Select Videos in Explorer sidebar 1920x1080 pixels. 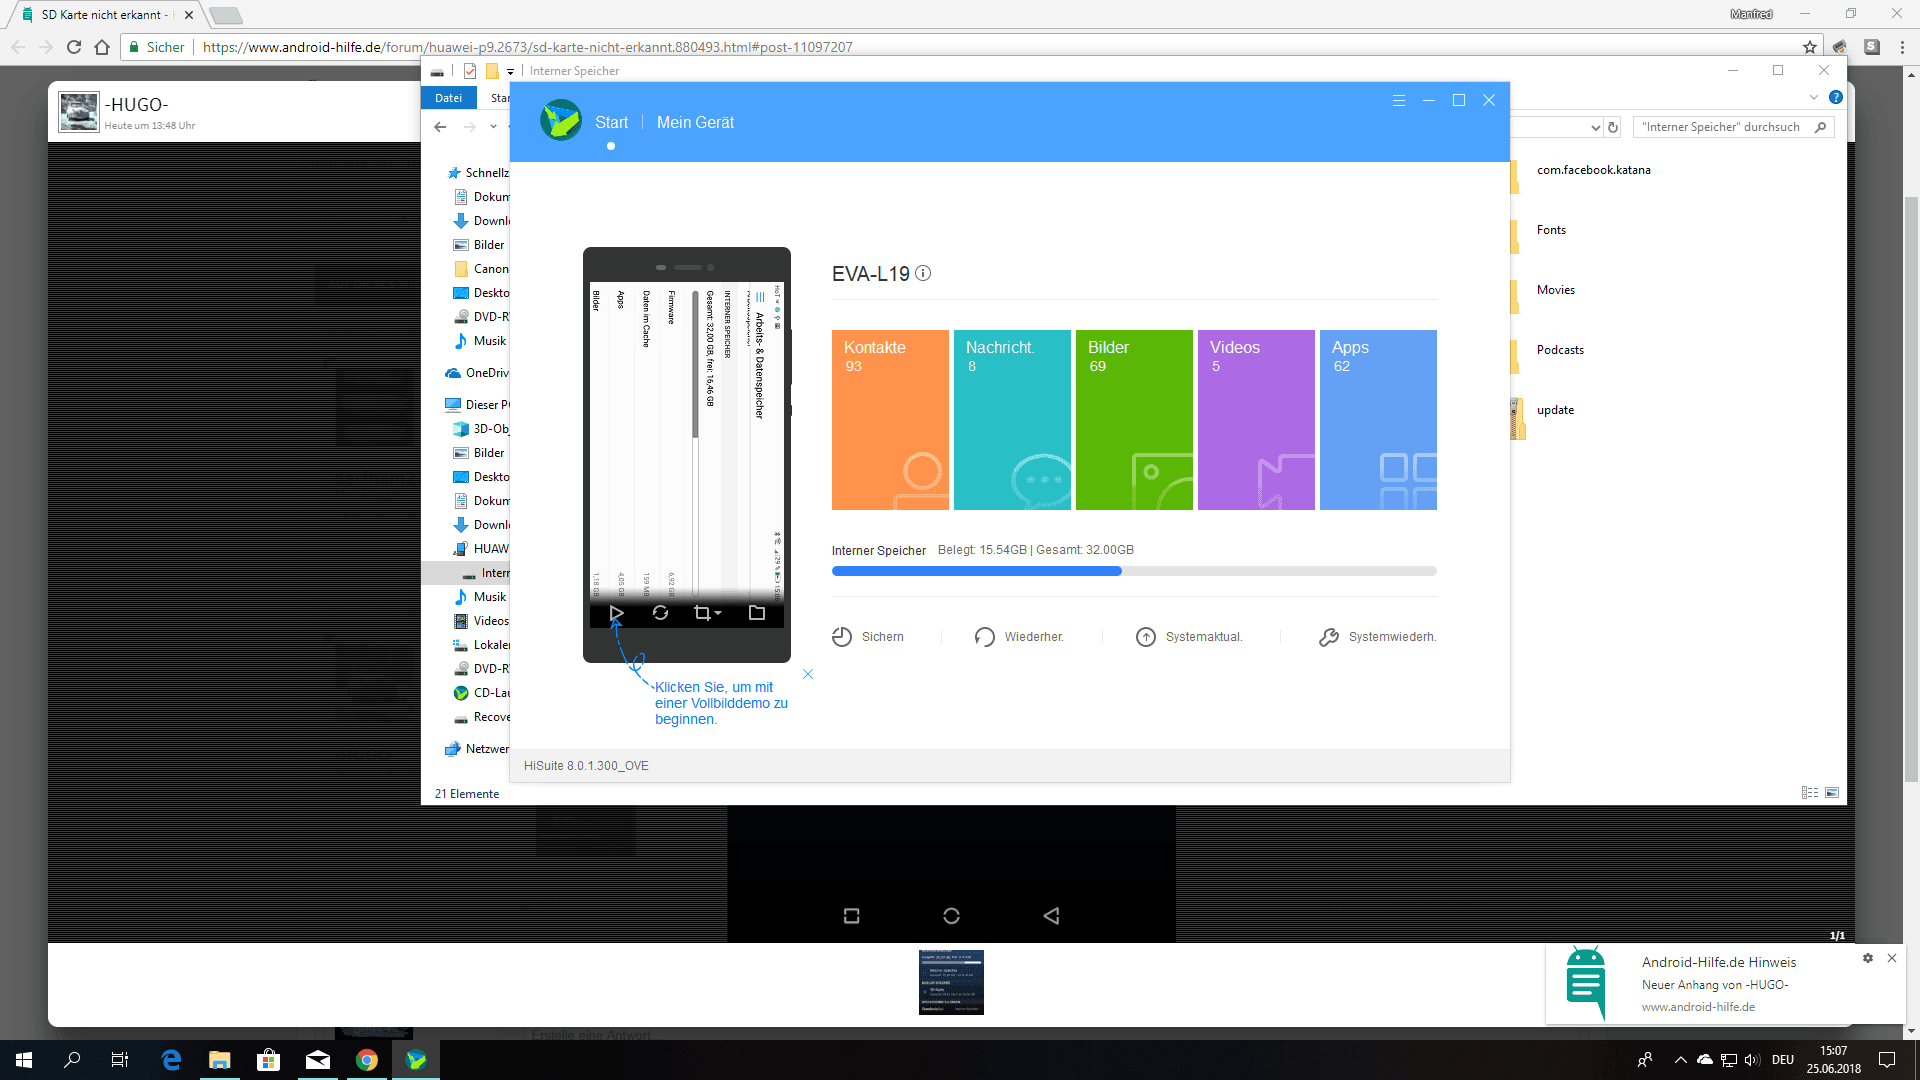[481, 621]
